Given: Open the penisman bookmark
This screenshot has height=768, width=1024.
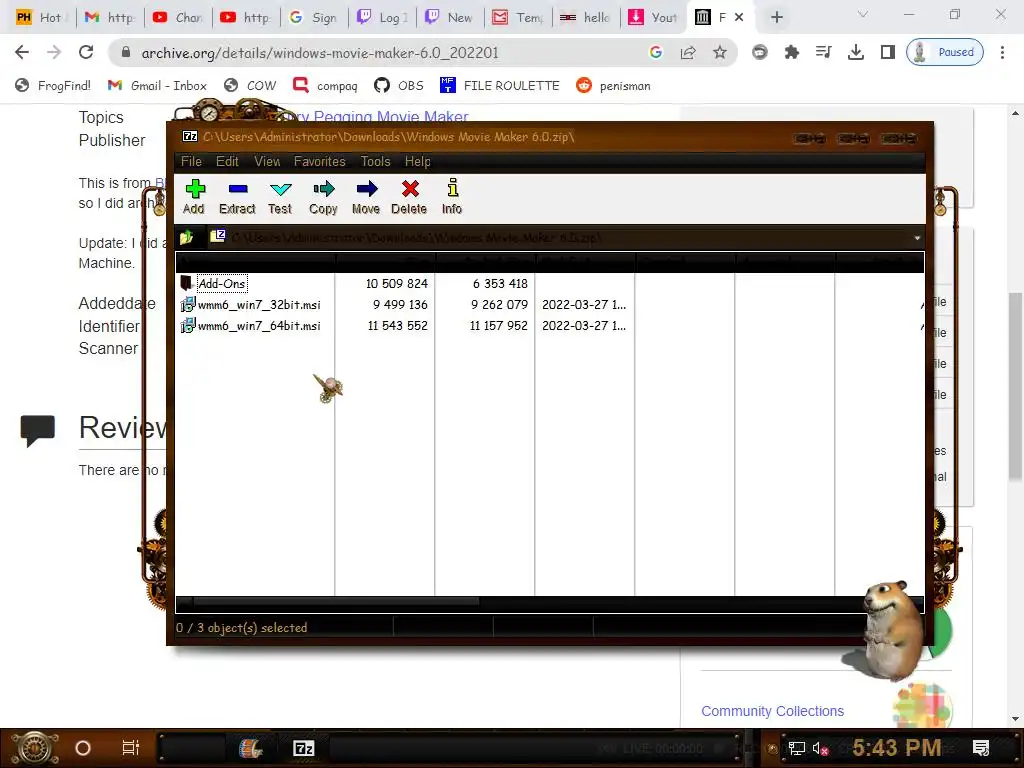Looking at the screenshot, I should 613,86.
